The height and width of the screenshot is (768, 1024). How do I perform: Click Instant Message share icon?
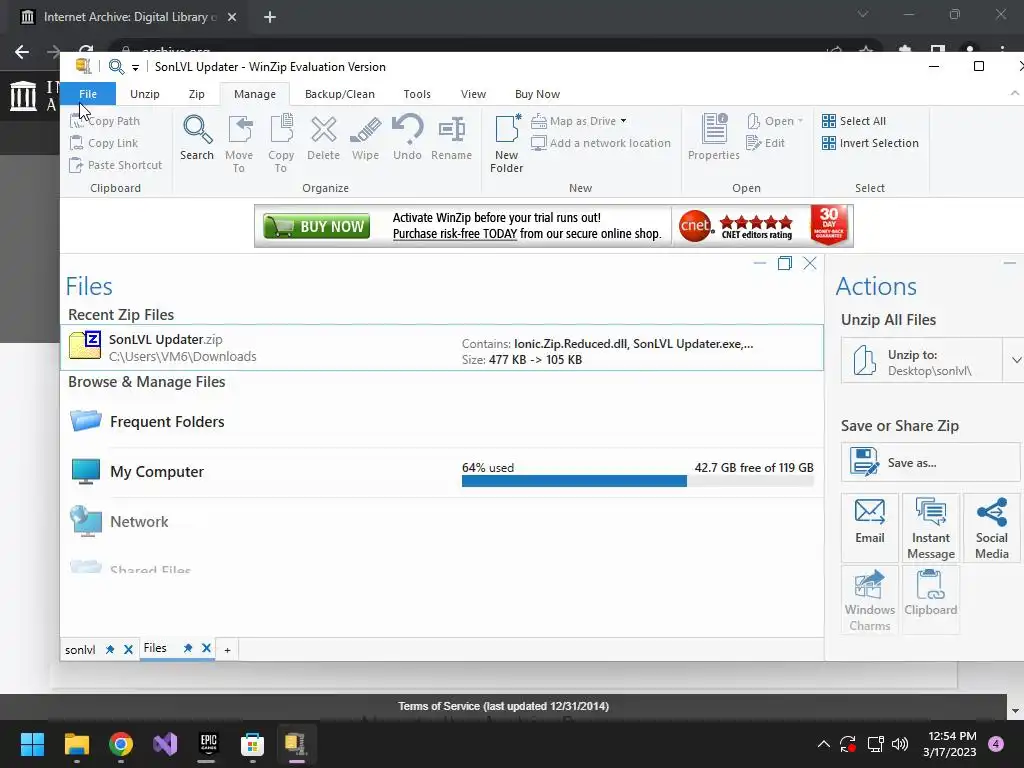coord(931,528)
